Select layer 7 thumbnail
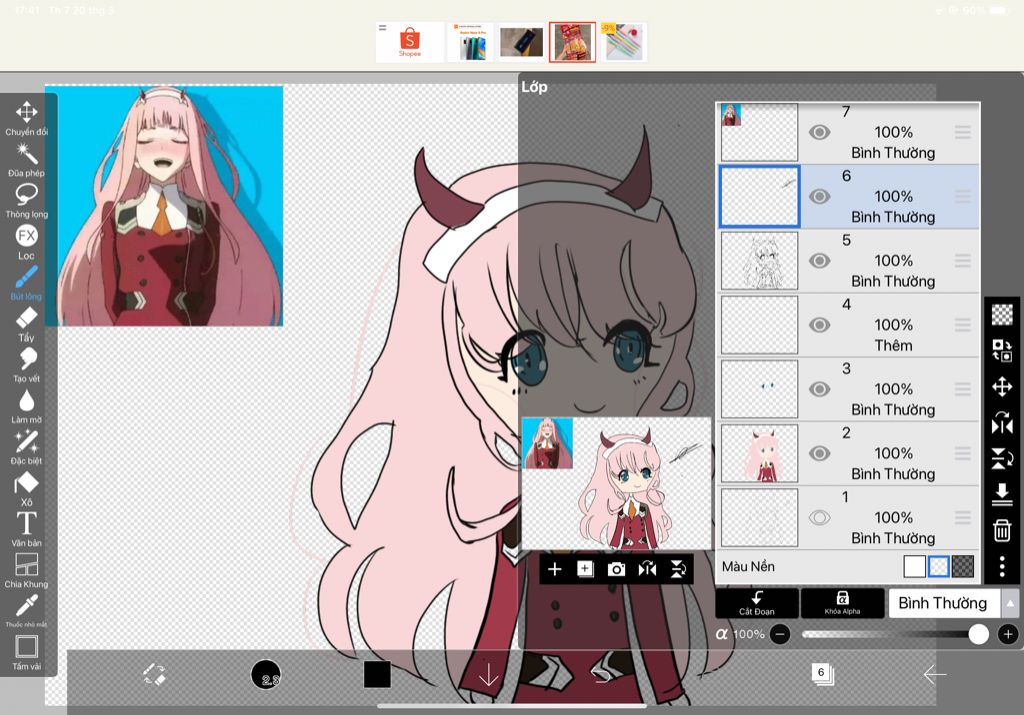Image resolution: width=1024 pixels, height=715 pixels. (x=759, y=133)
